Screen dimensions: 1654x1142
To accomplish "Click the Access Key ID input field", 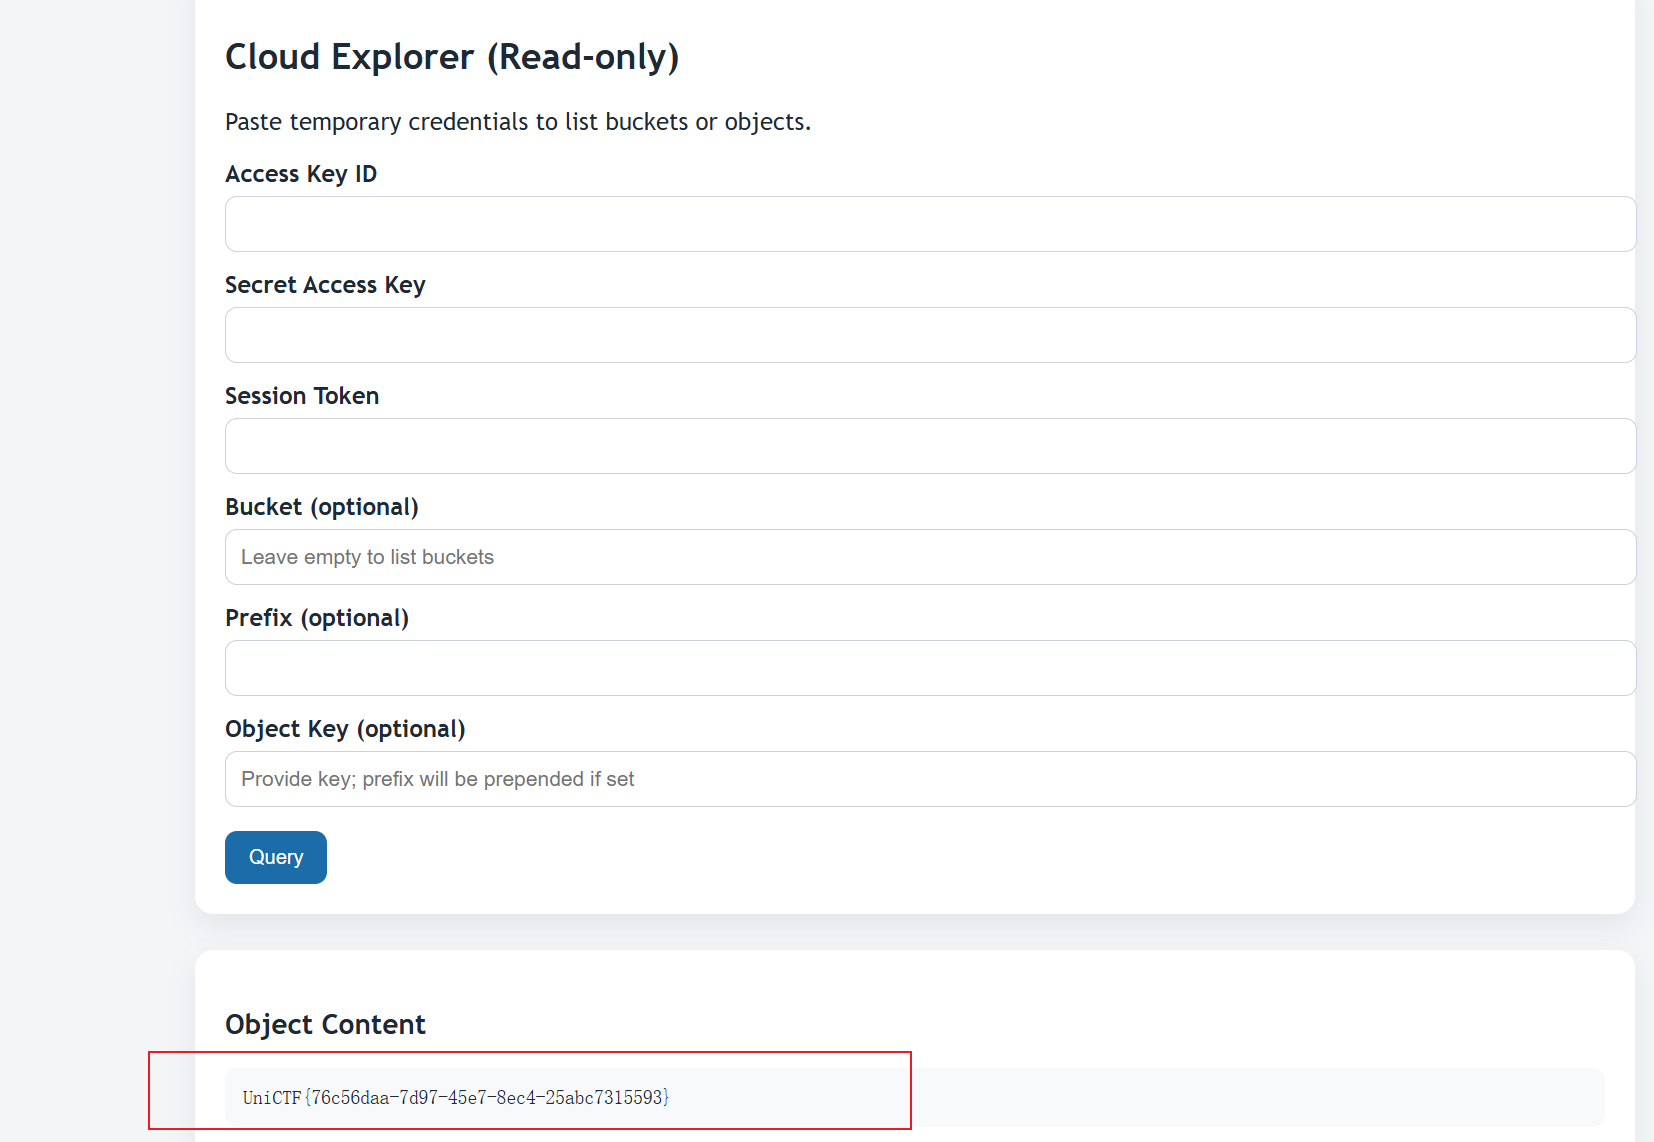I will (930, 224).
